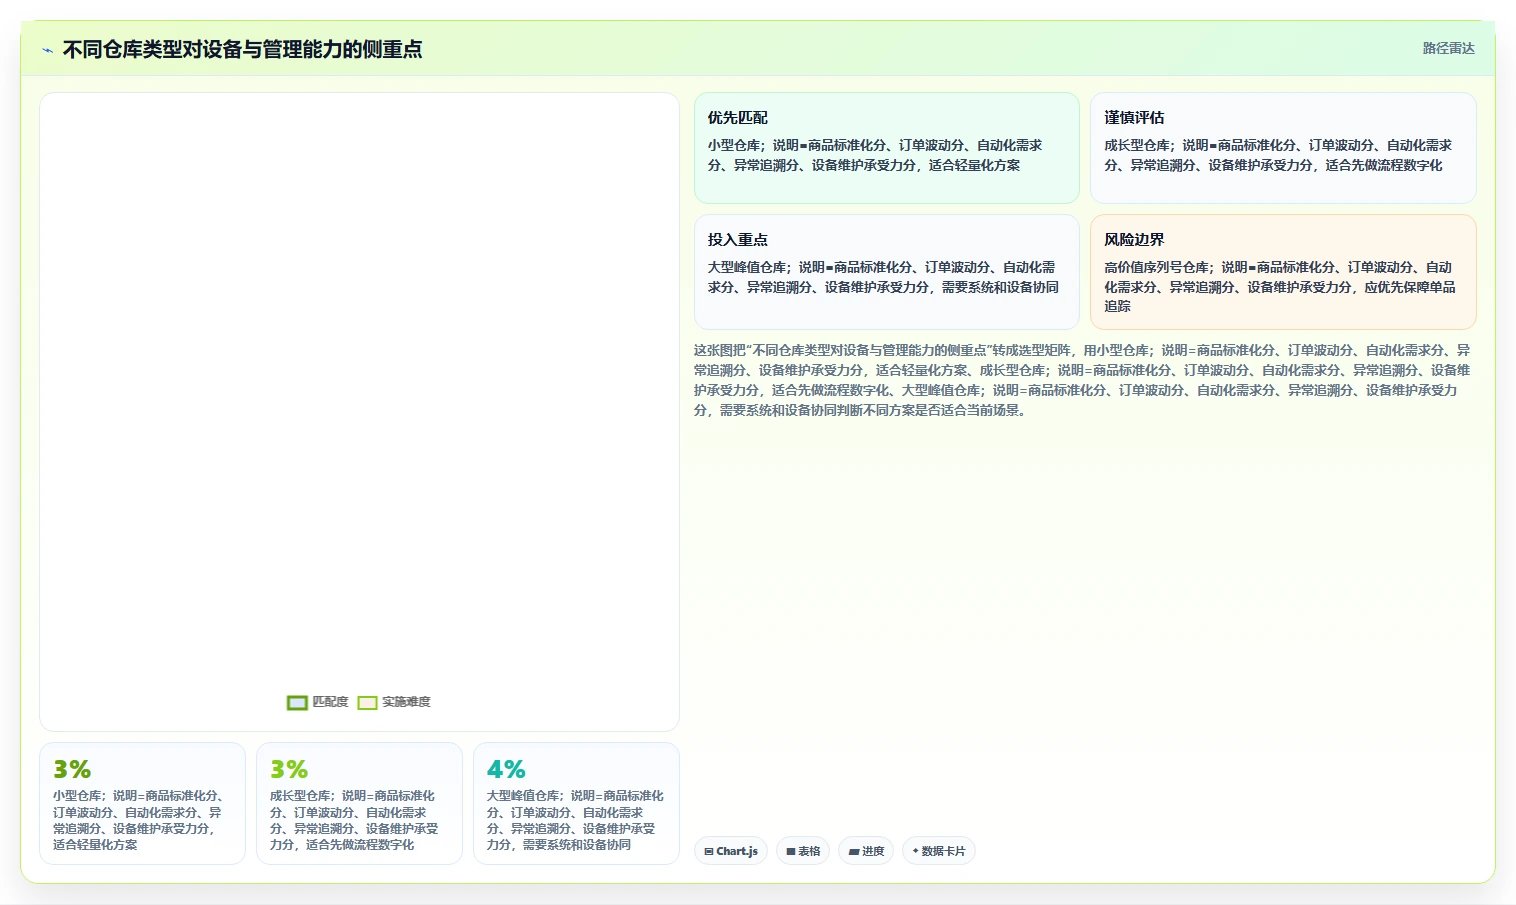This screenshot has height=905, width=1516.
Task: Open the 风险边界 card
Action: (x=1283, y=272)
